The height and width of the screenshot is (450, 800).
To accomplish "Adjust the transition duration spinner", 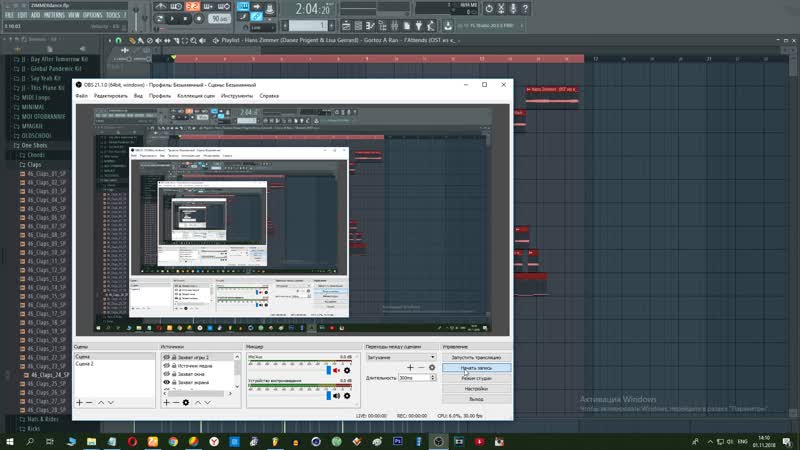I will click(433, 378).
